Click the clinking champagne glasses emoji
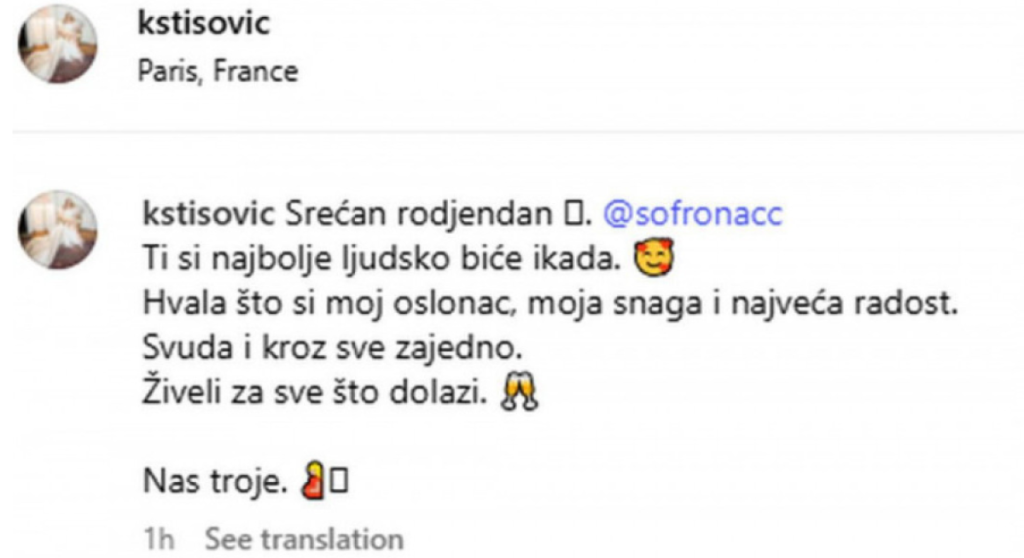 [519, 392]
